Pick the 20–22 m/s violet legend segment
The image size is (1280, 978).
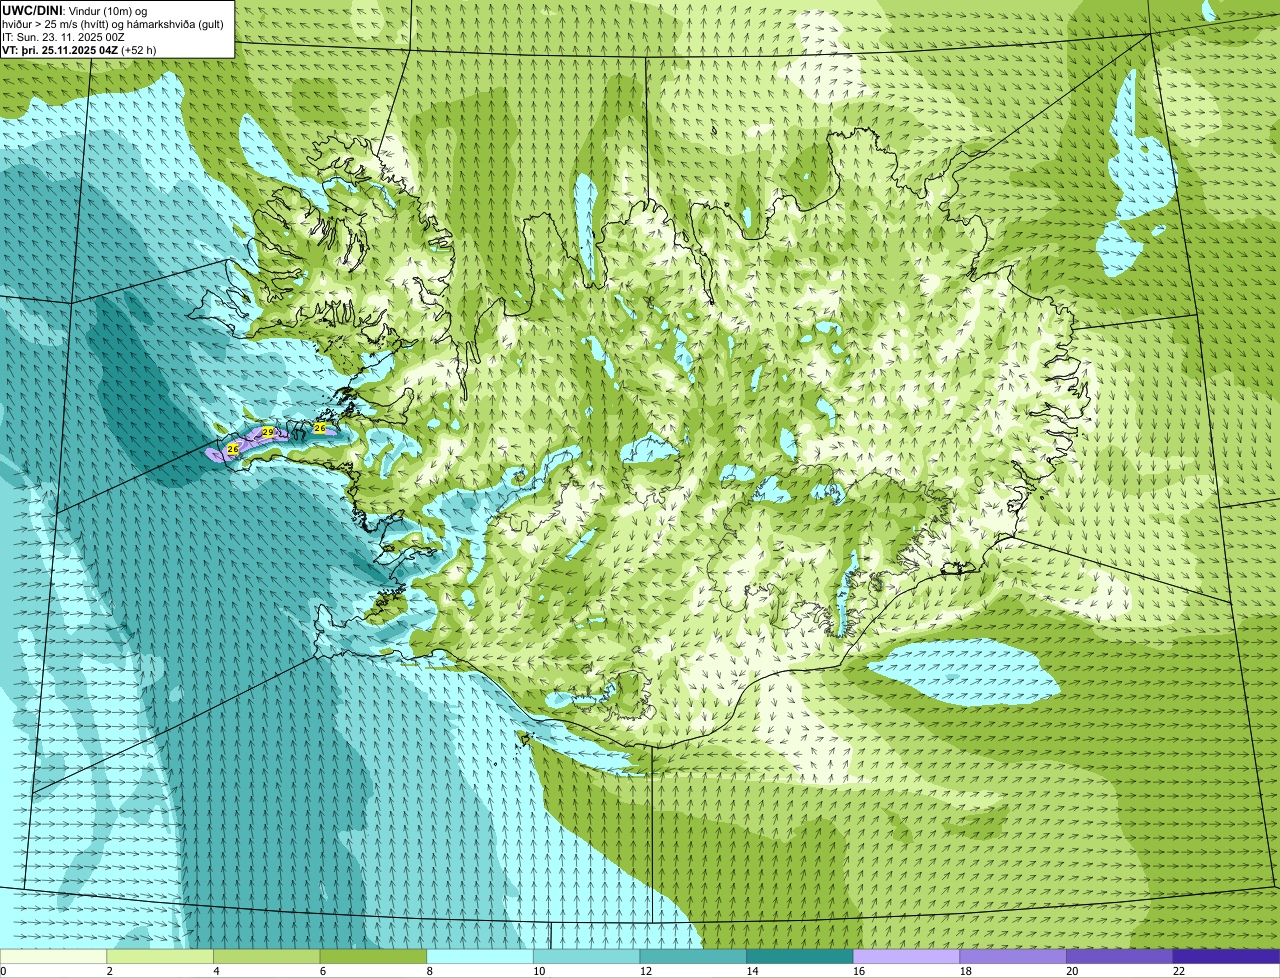coord(1120,956)
